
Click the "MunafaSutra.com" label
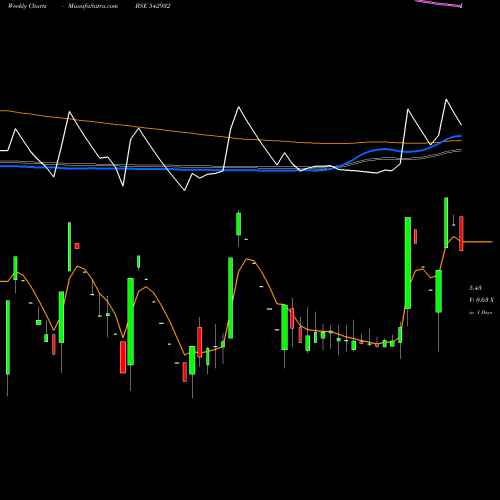coord(93,6)
